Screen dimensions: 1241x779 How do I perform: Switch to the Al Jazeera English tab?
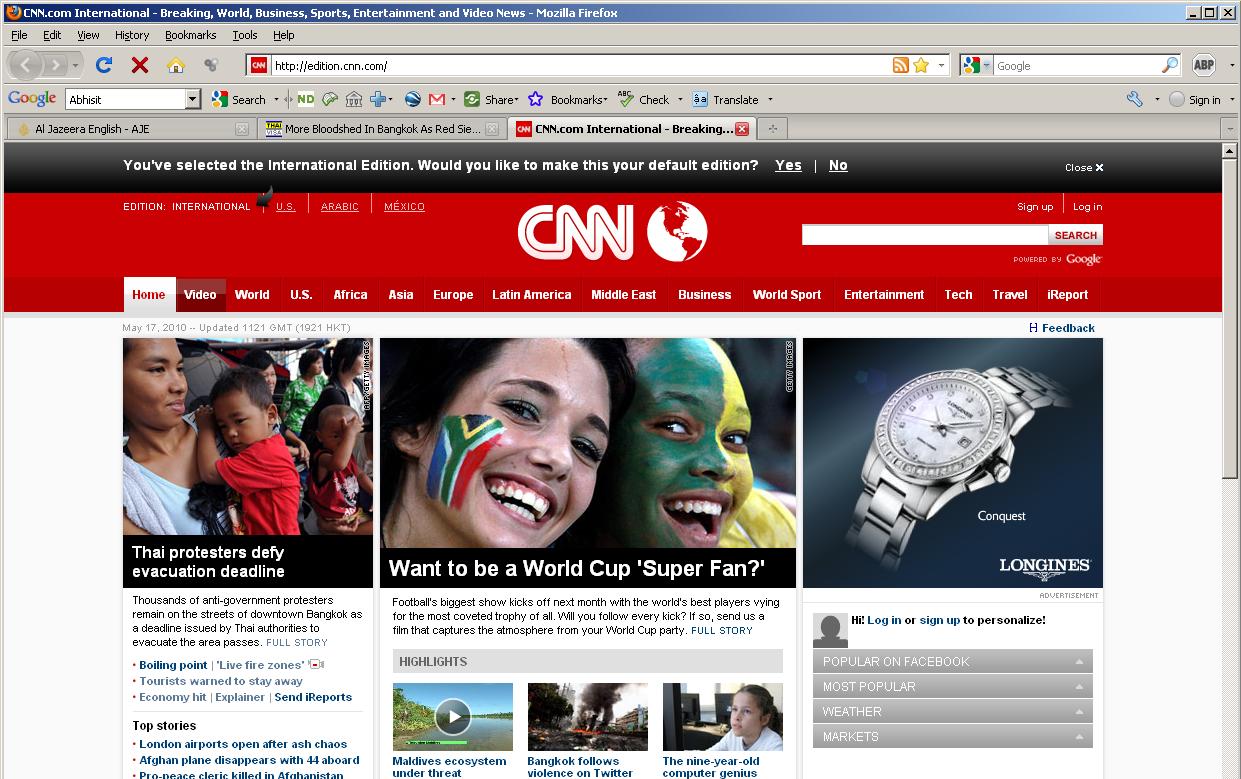click(x=130, y=128)
